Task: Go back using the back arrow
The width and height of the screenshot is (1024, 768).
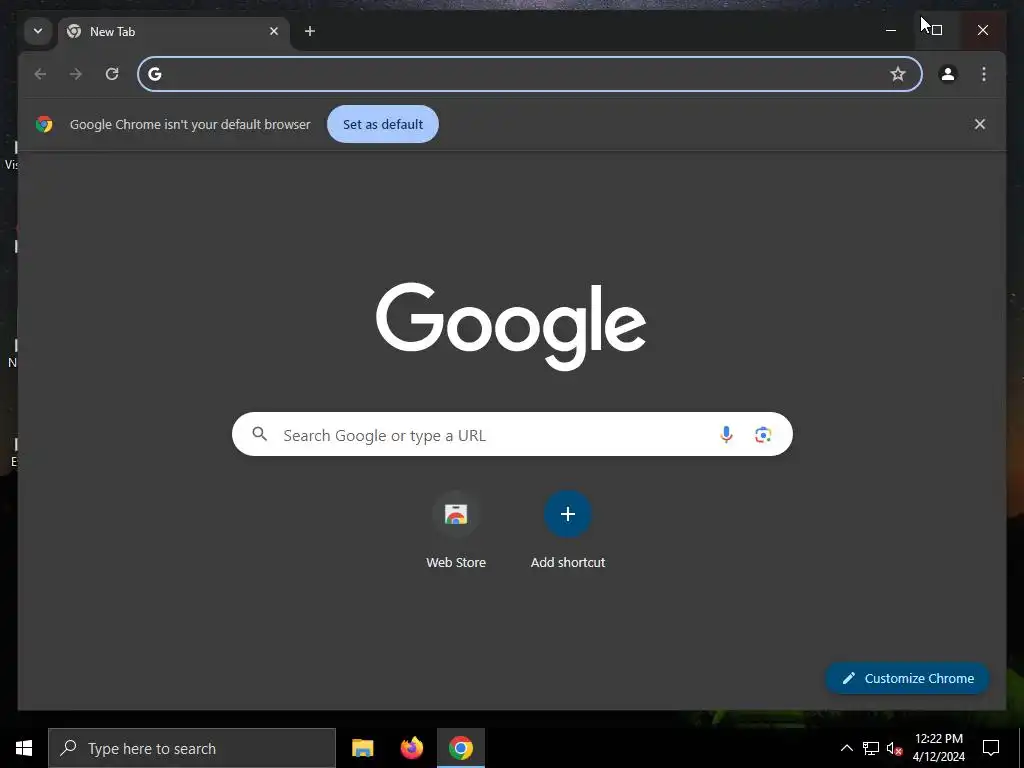Action: point(40,74)
